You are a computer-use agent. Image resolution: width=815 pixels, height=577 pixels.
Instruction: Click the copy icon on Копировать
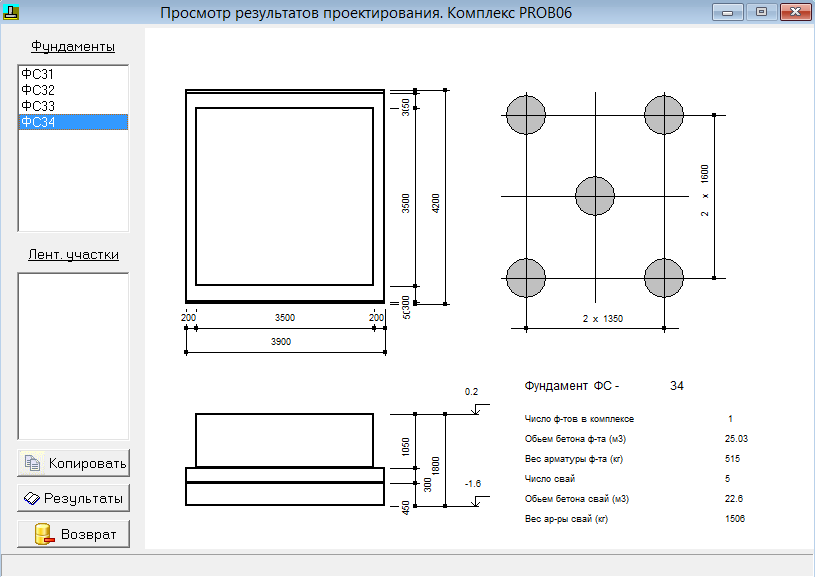tap(32, 463)
